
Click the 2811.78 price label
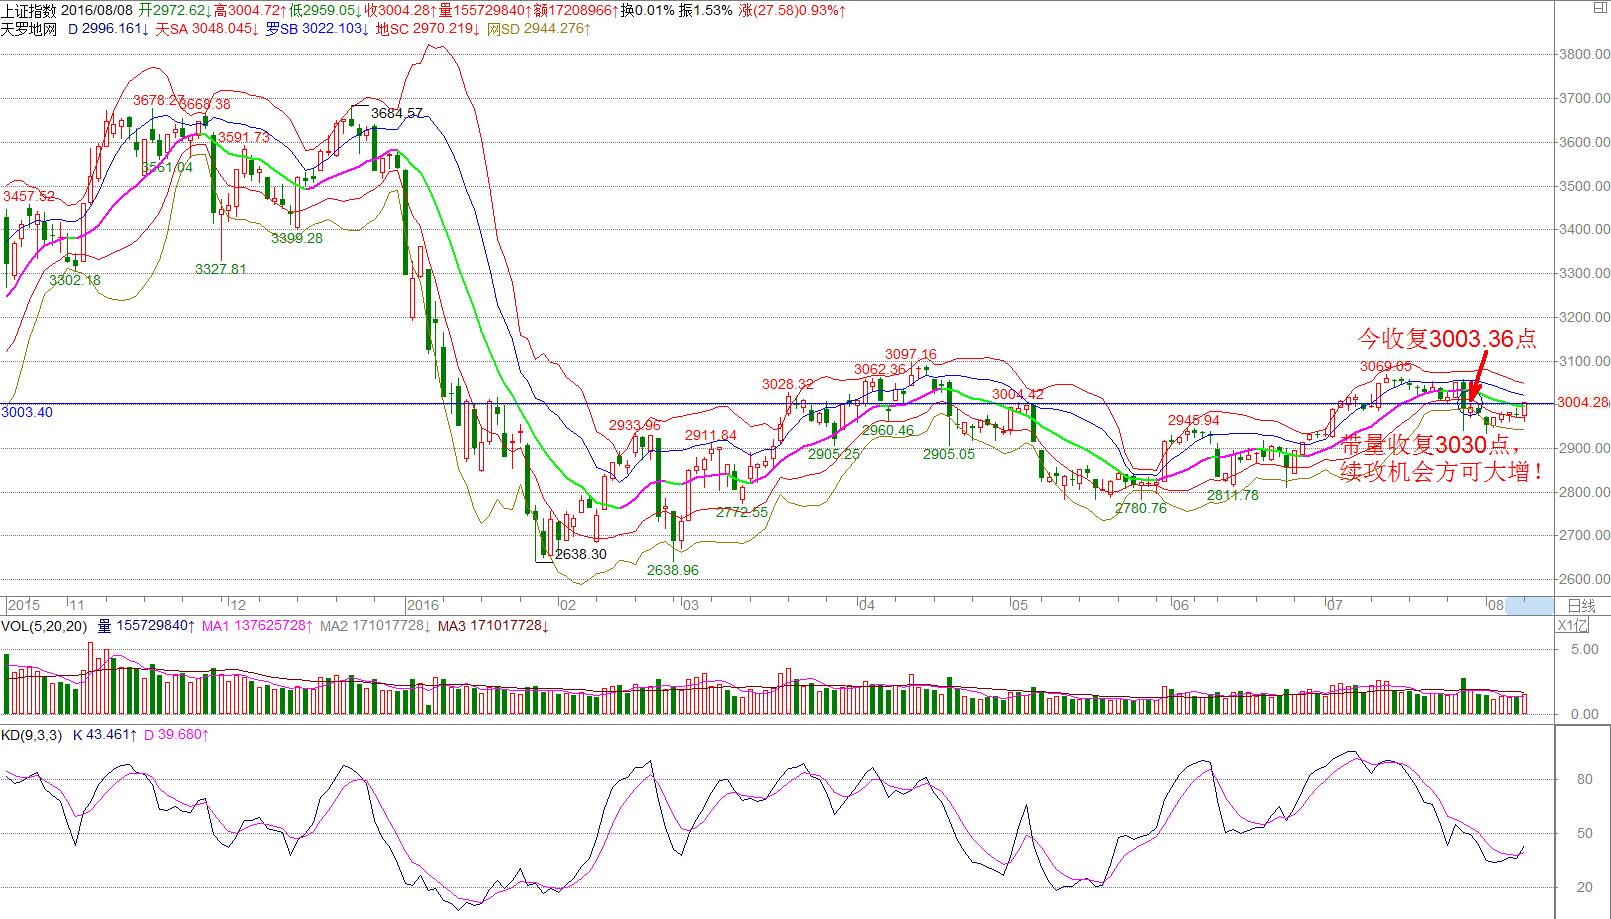click(1233, 494)
